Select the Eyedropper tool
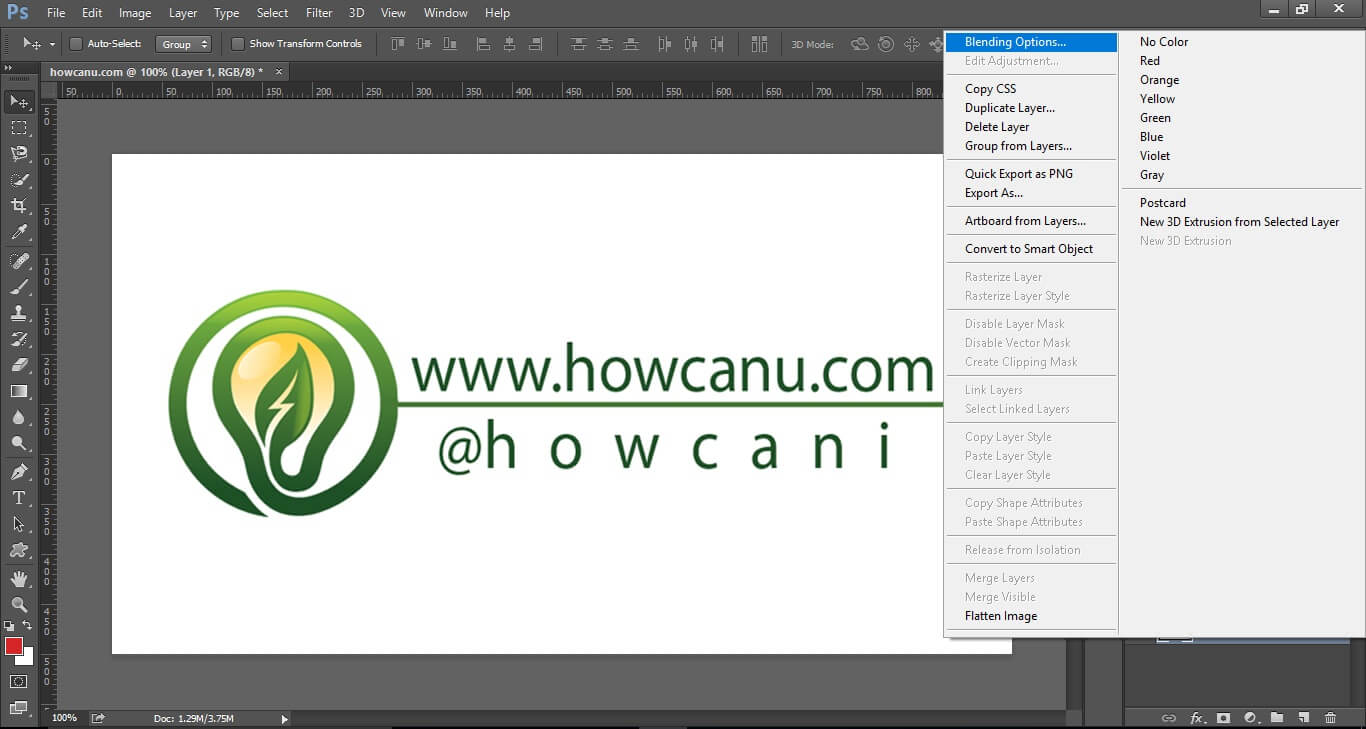Screen dimensions: 1366x729 [19, 232]
